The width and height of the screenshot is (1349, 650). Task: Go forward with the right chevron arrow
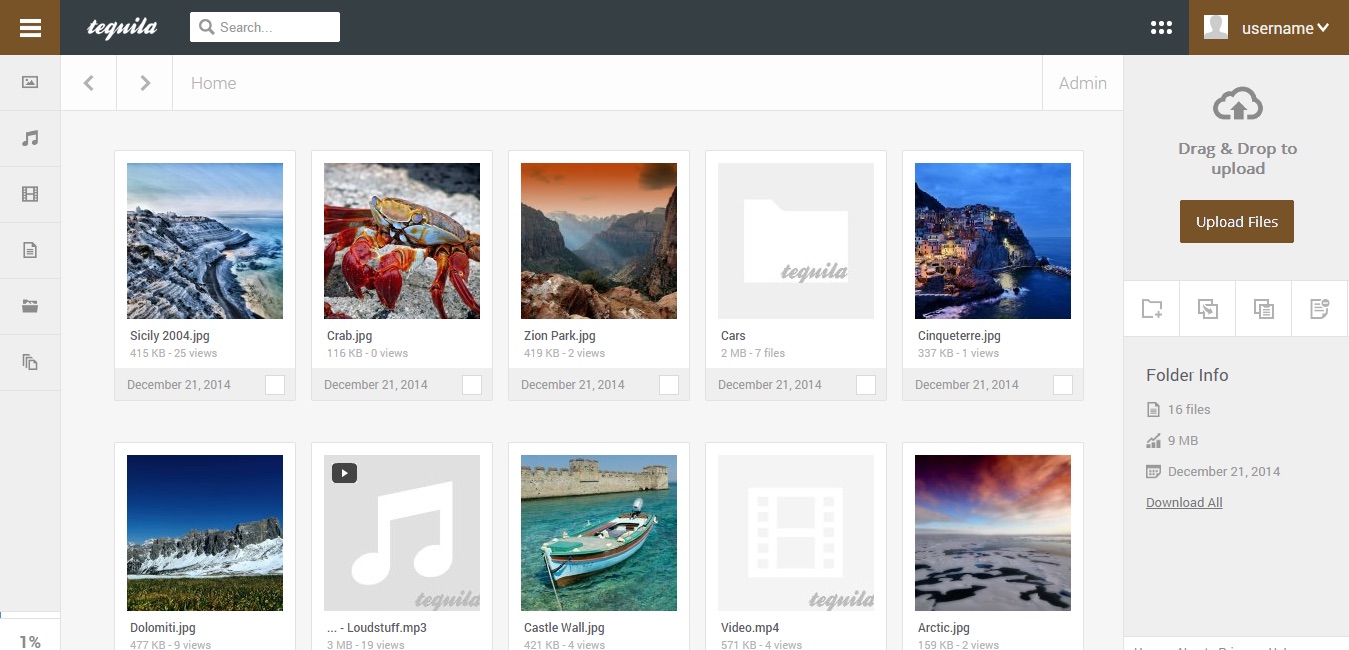145,83
